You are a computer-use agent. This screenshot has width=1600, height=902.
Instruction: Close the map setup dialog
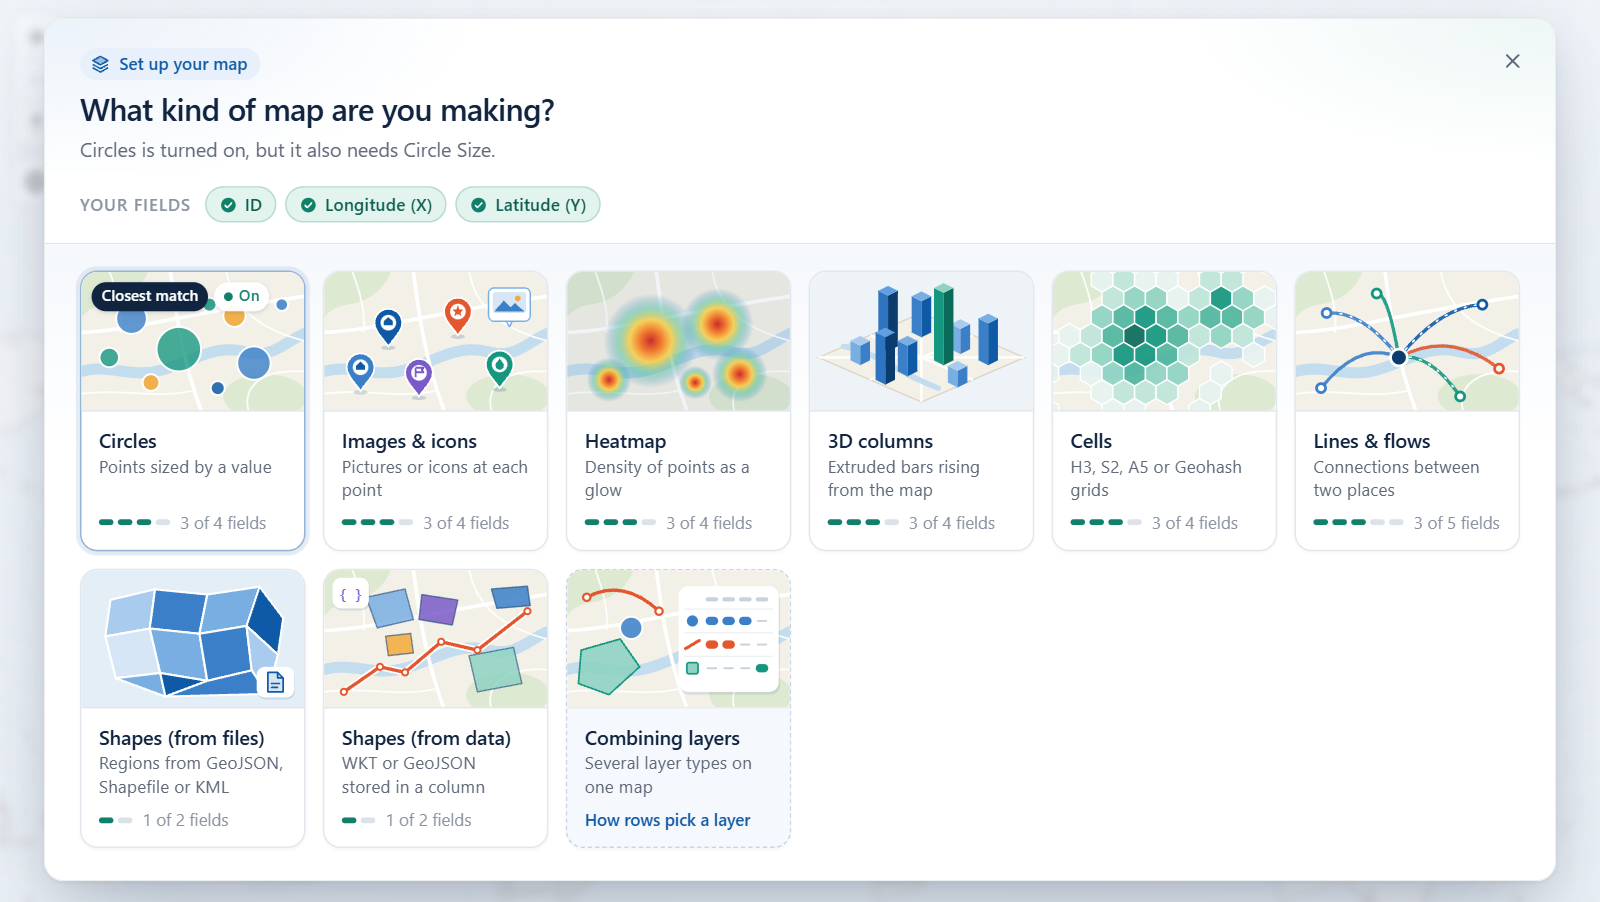click(x=1512, y=61)
